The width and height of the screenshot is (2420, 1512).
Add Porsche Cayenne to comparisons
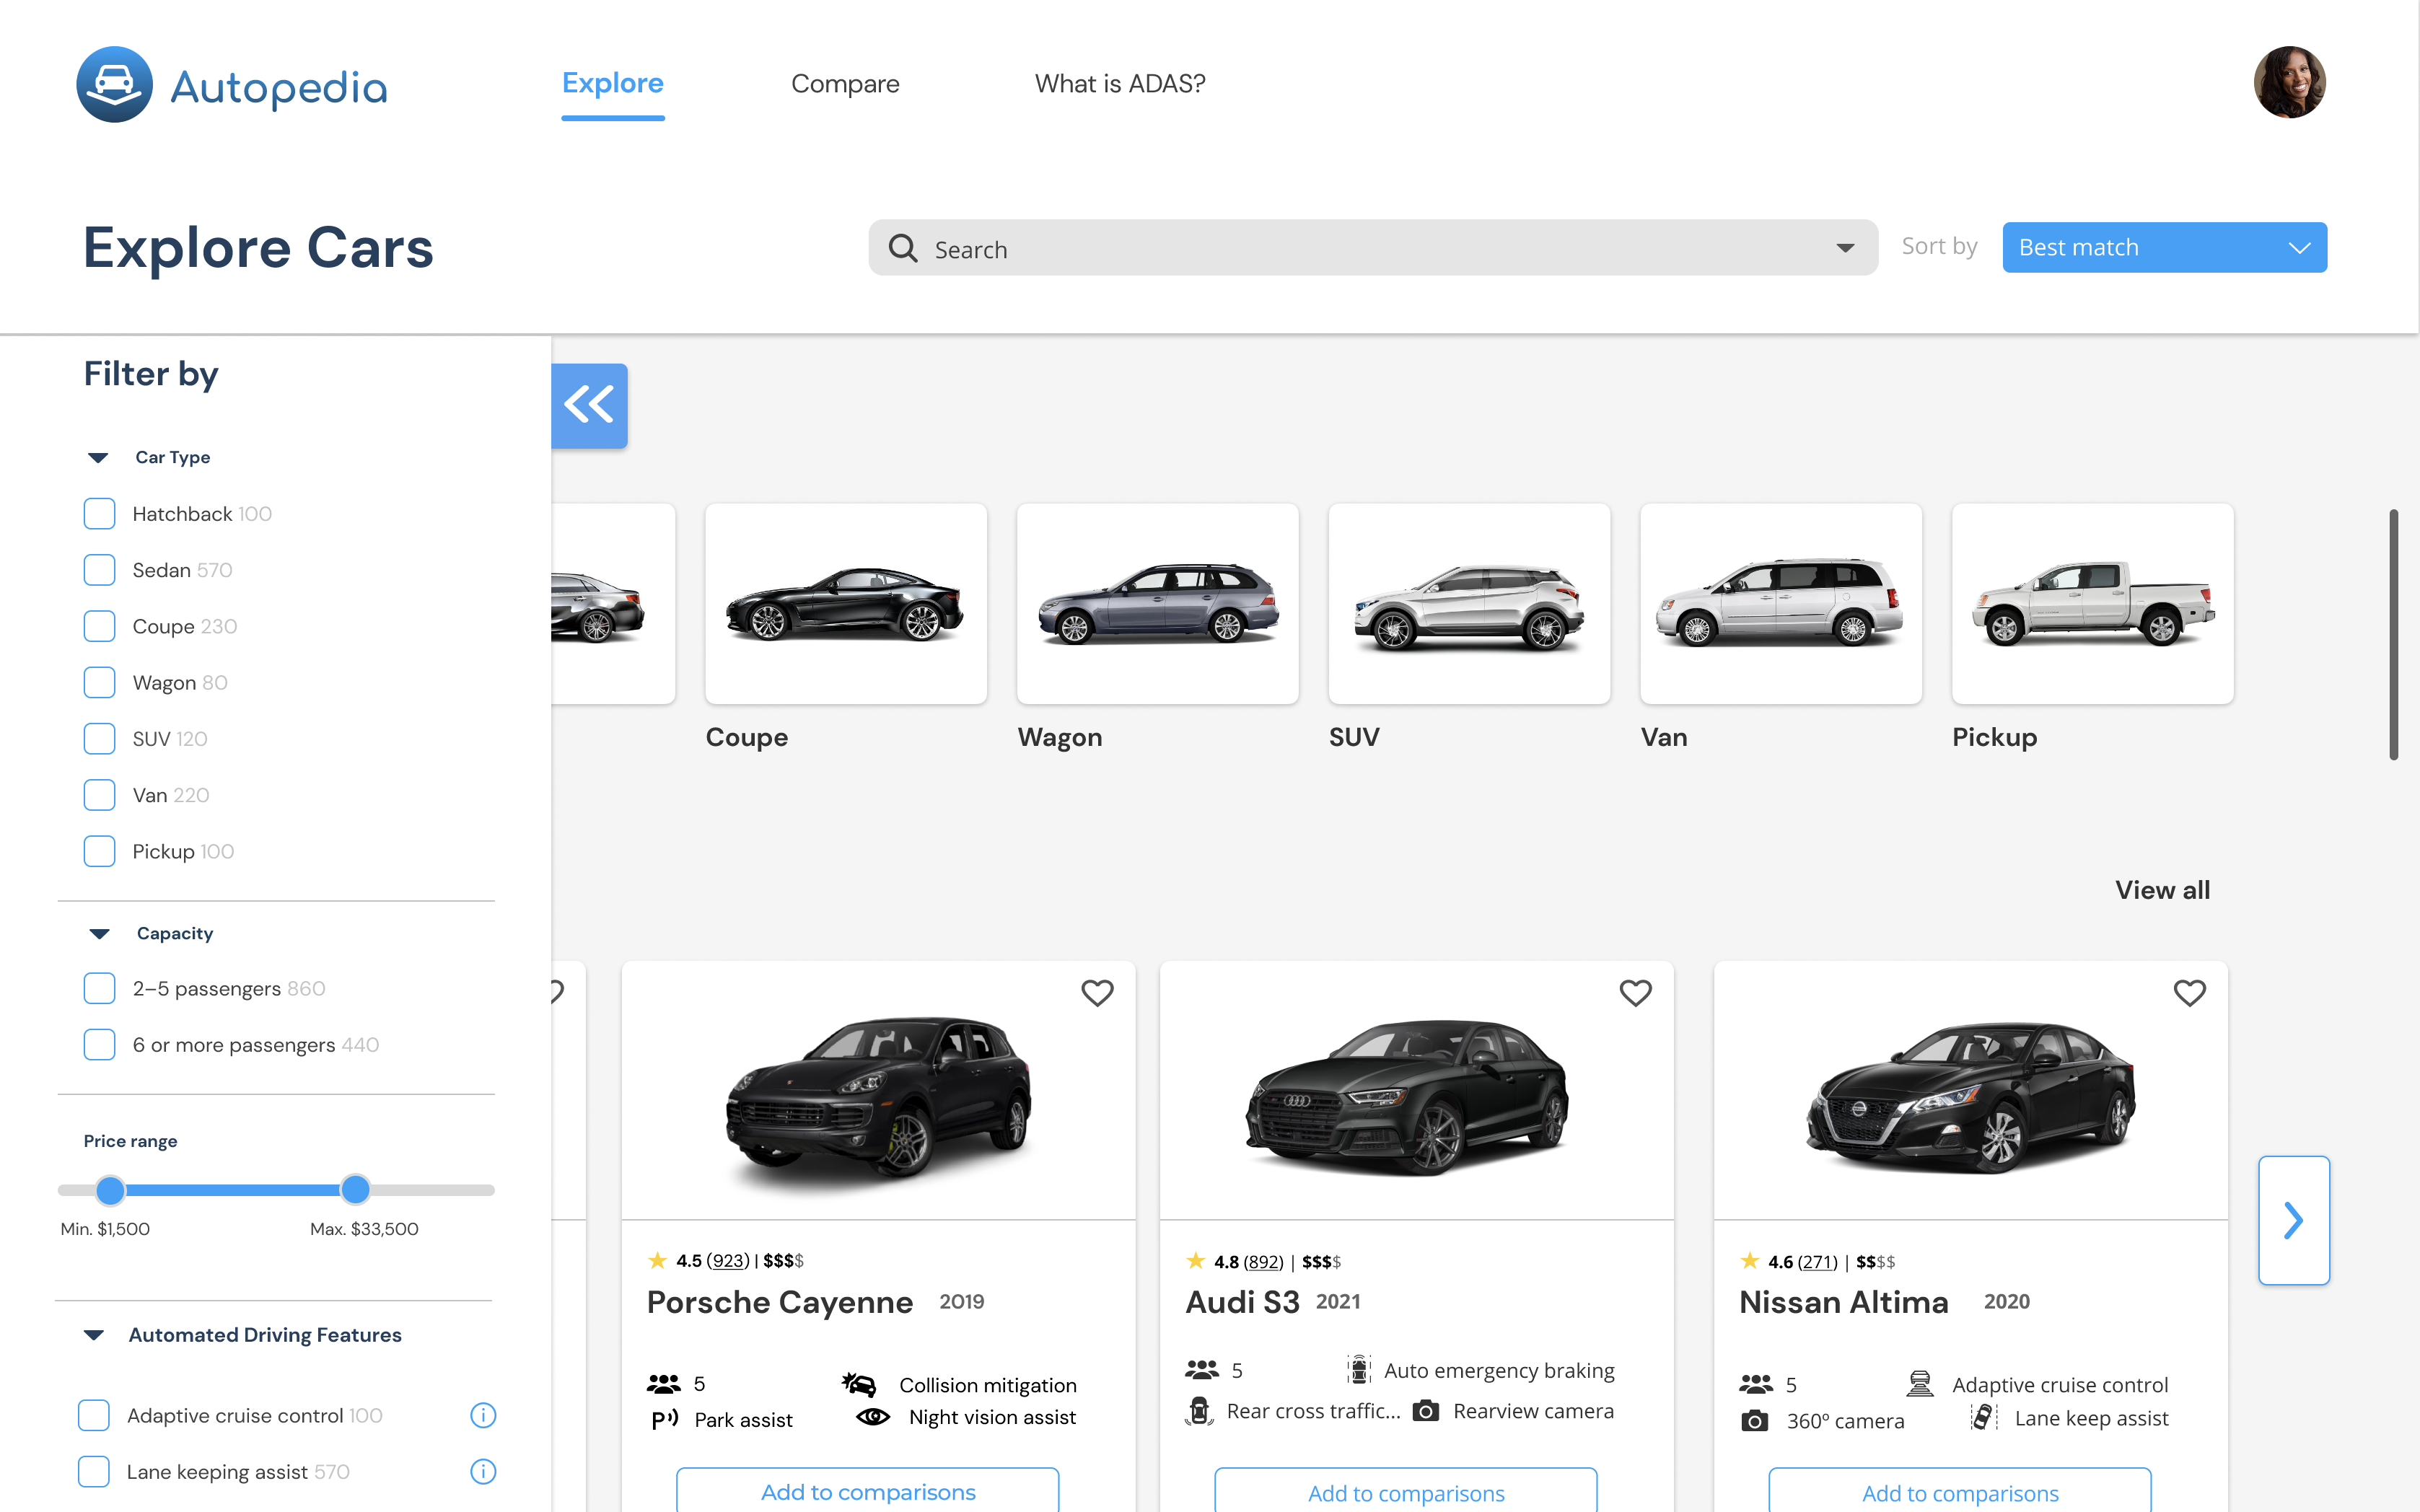click(x=868, y=1491)
